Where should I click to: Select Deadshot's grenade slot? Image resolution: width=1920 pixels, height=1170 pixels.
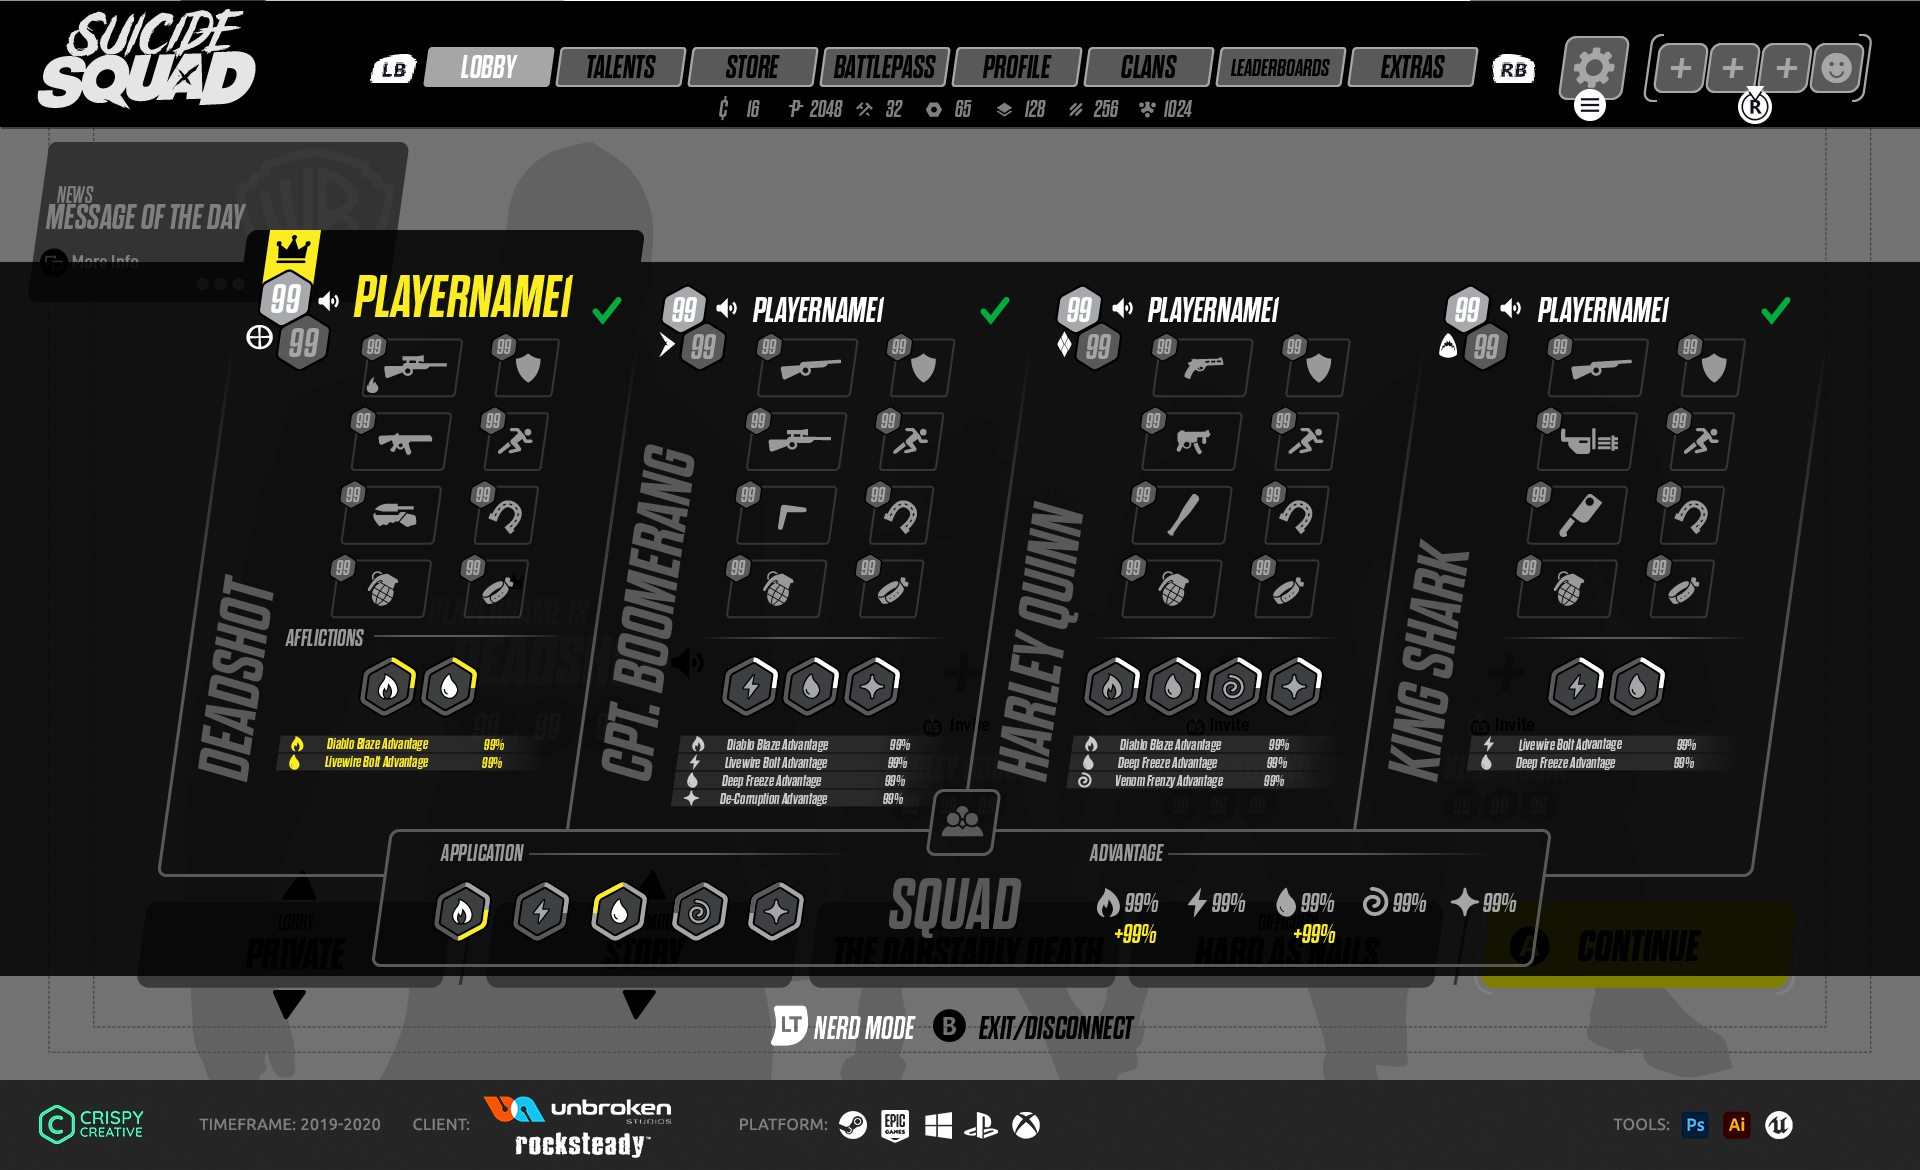tap(382, 588)
